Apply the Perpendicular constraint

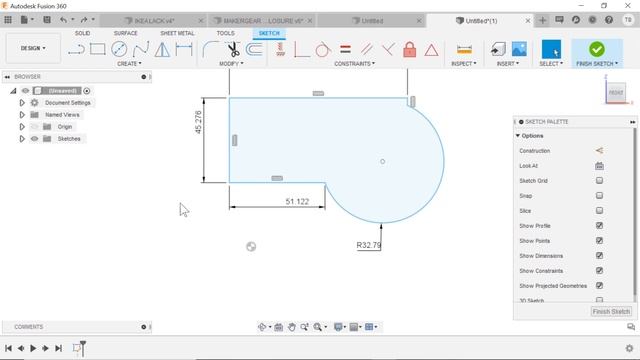pos(388,49)
